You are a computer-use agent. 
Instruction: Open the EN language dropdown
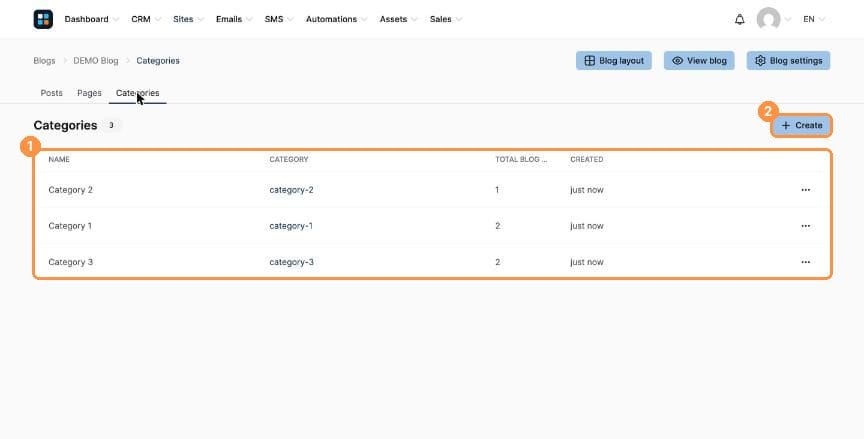pyautogui.click(x=814, y=19)
